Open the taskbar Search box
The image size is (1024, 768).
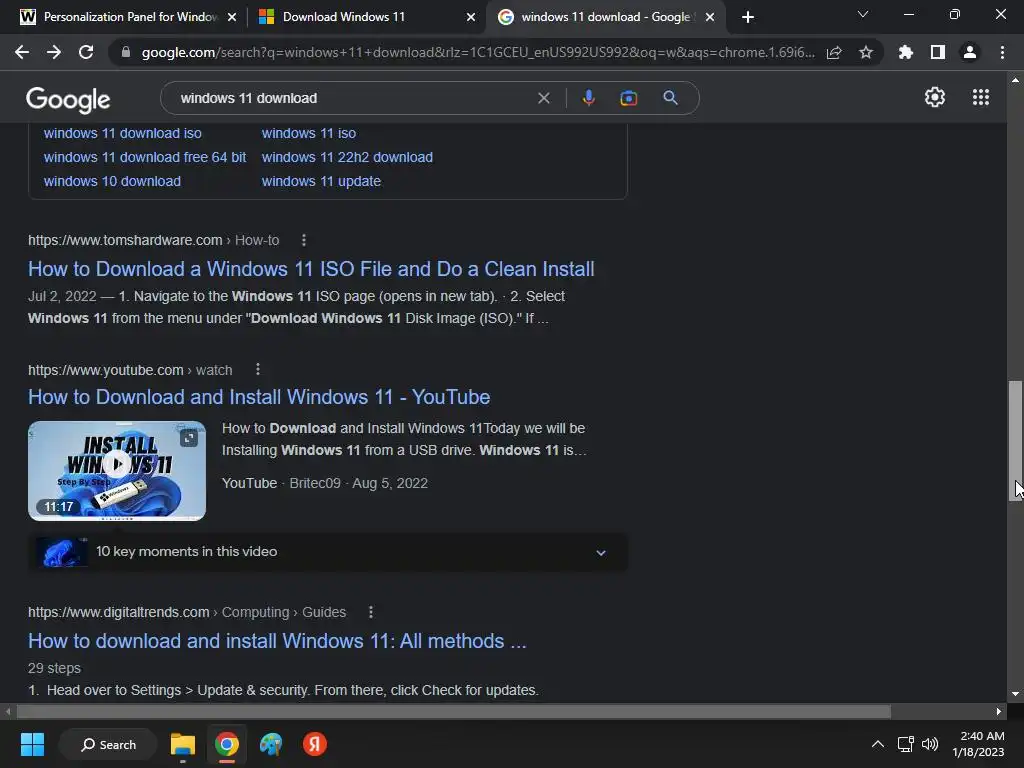pyautogui.click(x=108, y=744)
